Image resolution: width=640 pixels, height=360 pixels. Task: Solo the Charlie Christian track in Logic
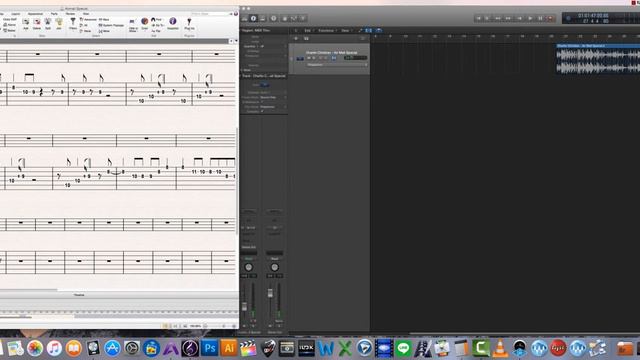click(314, 58)
